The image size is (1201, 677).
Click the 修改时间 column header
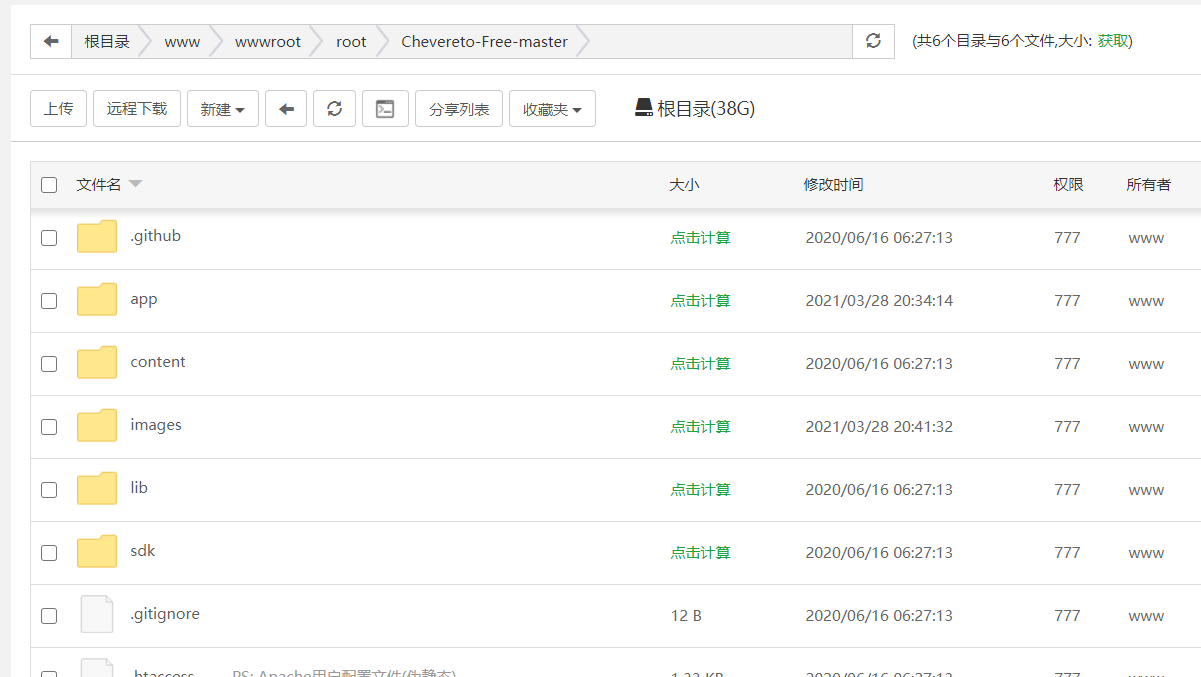coord(833,185)
